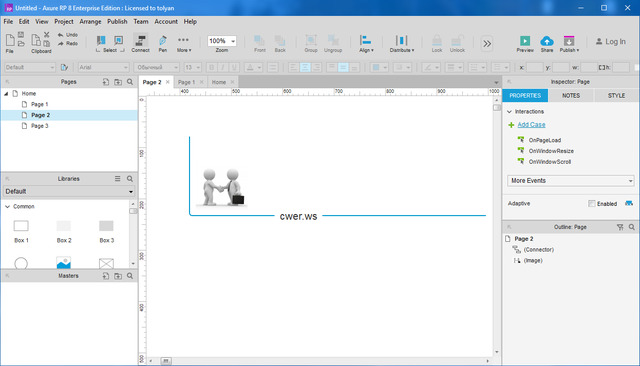Select (Connector) in Outline panel
This screenshot has width=640, height=366.
pyautogui.click(x=538, y=249)
